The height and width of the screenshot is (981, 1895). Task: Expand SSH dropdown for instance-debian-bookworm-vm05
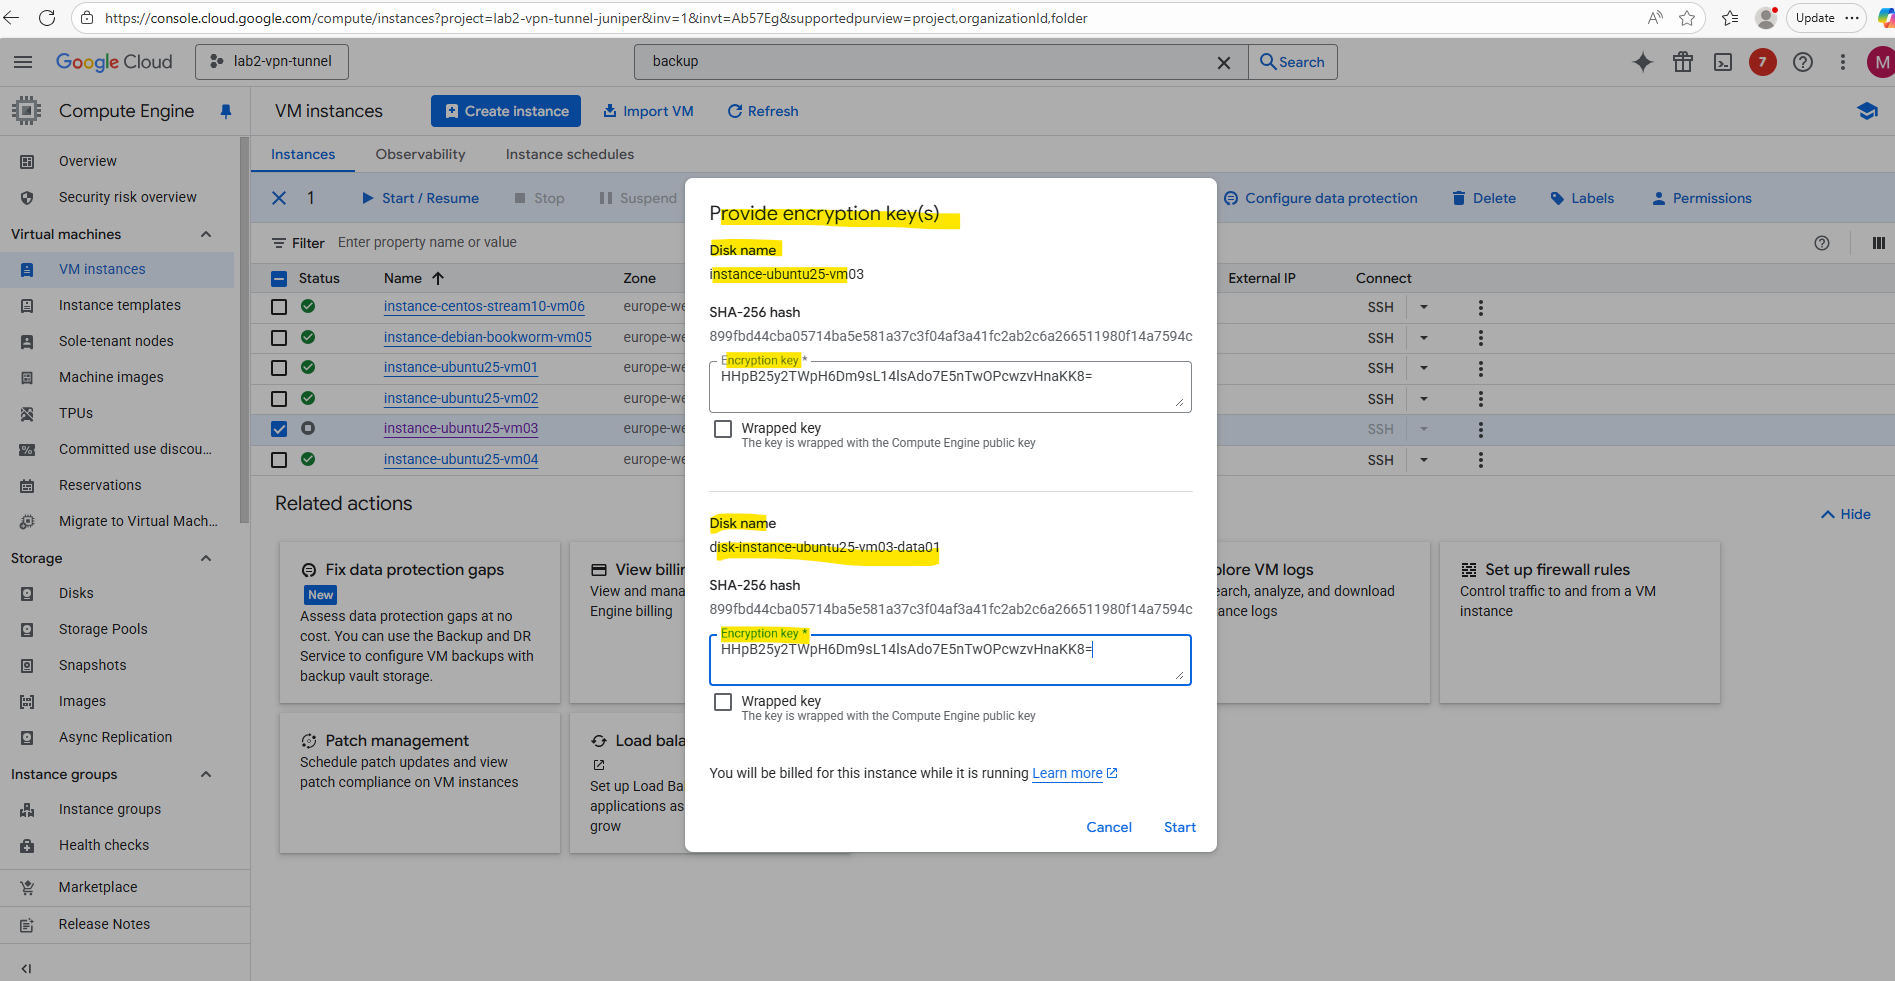[x=1424, y=338]
